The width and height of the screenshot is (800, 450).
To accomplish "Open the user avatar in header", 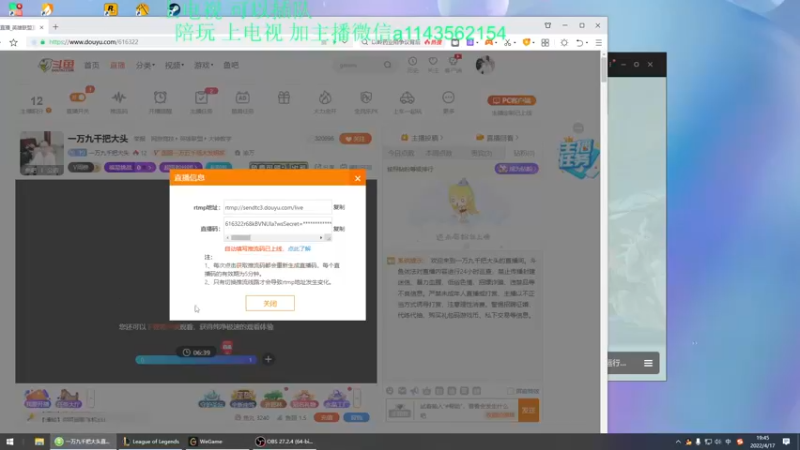I will tap(485, 65).
